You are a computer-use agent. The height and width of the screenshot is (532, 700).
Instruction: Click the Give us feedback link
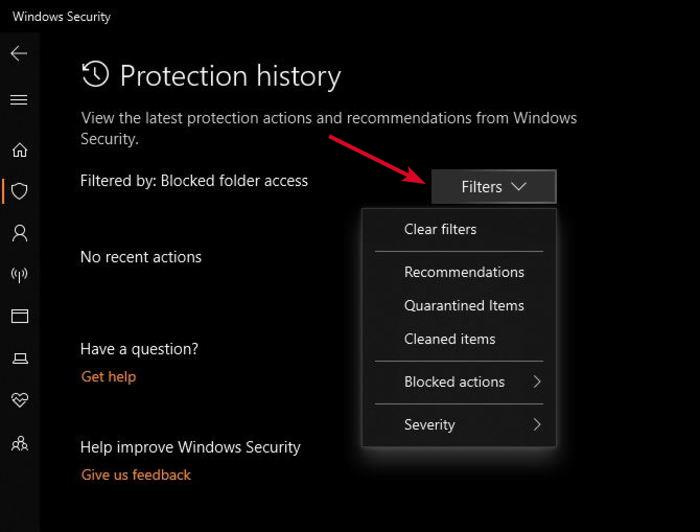(x=136, y=475)
